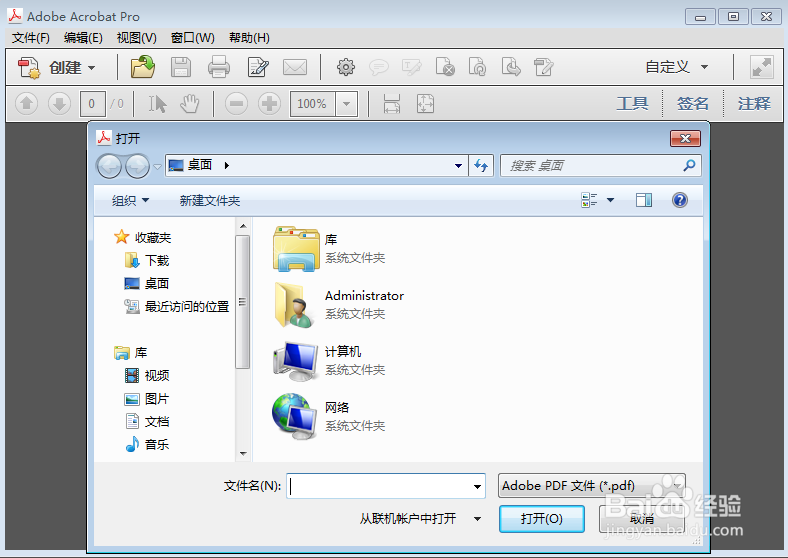788x558 pixels.
Task: Open the zoom percentage dropdown arrow
Action: pyautogui.click(x=346, y=104)
